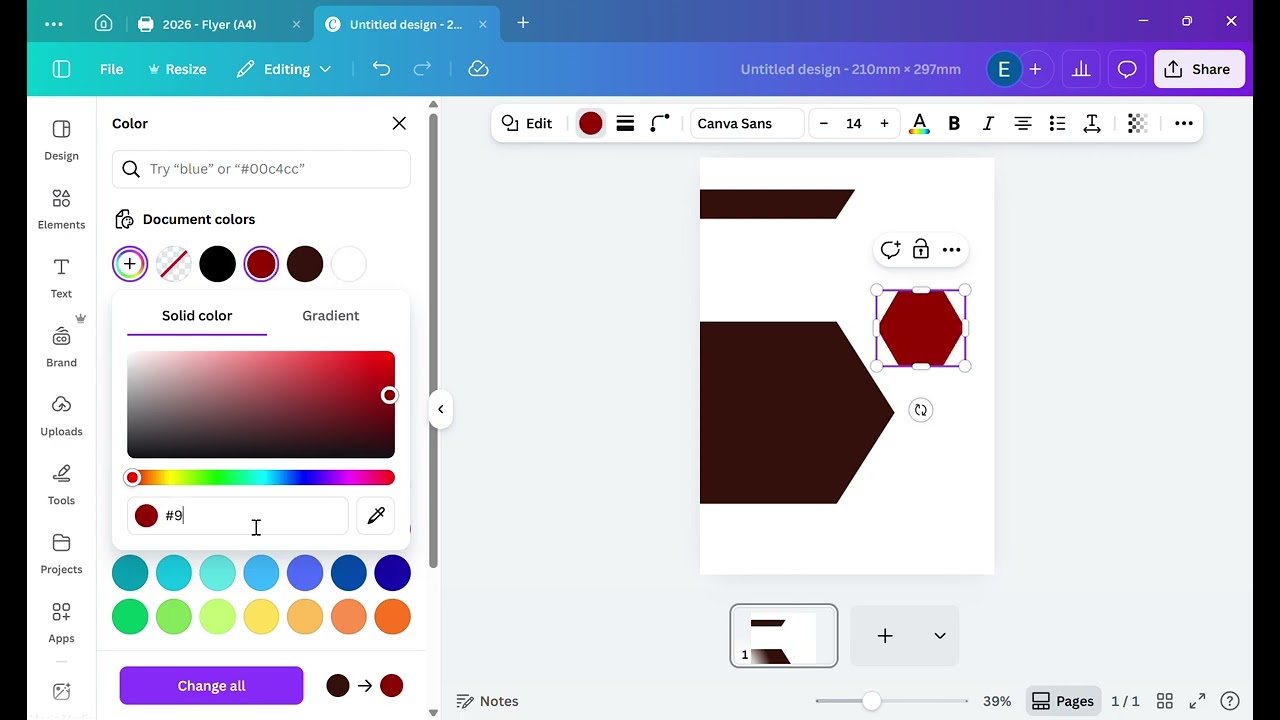Click the zoom slider handle
This screenshot has width=1280, height=720.
tap(872, 701)
